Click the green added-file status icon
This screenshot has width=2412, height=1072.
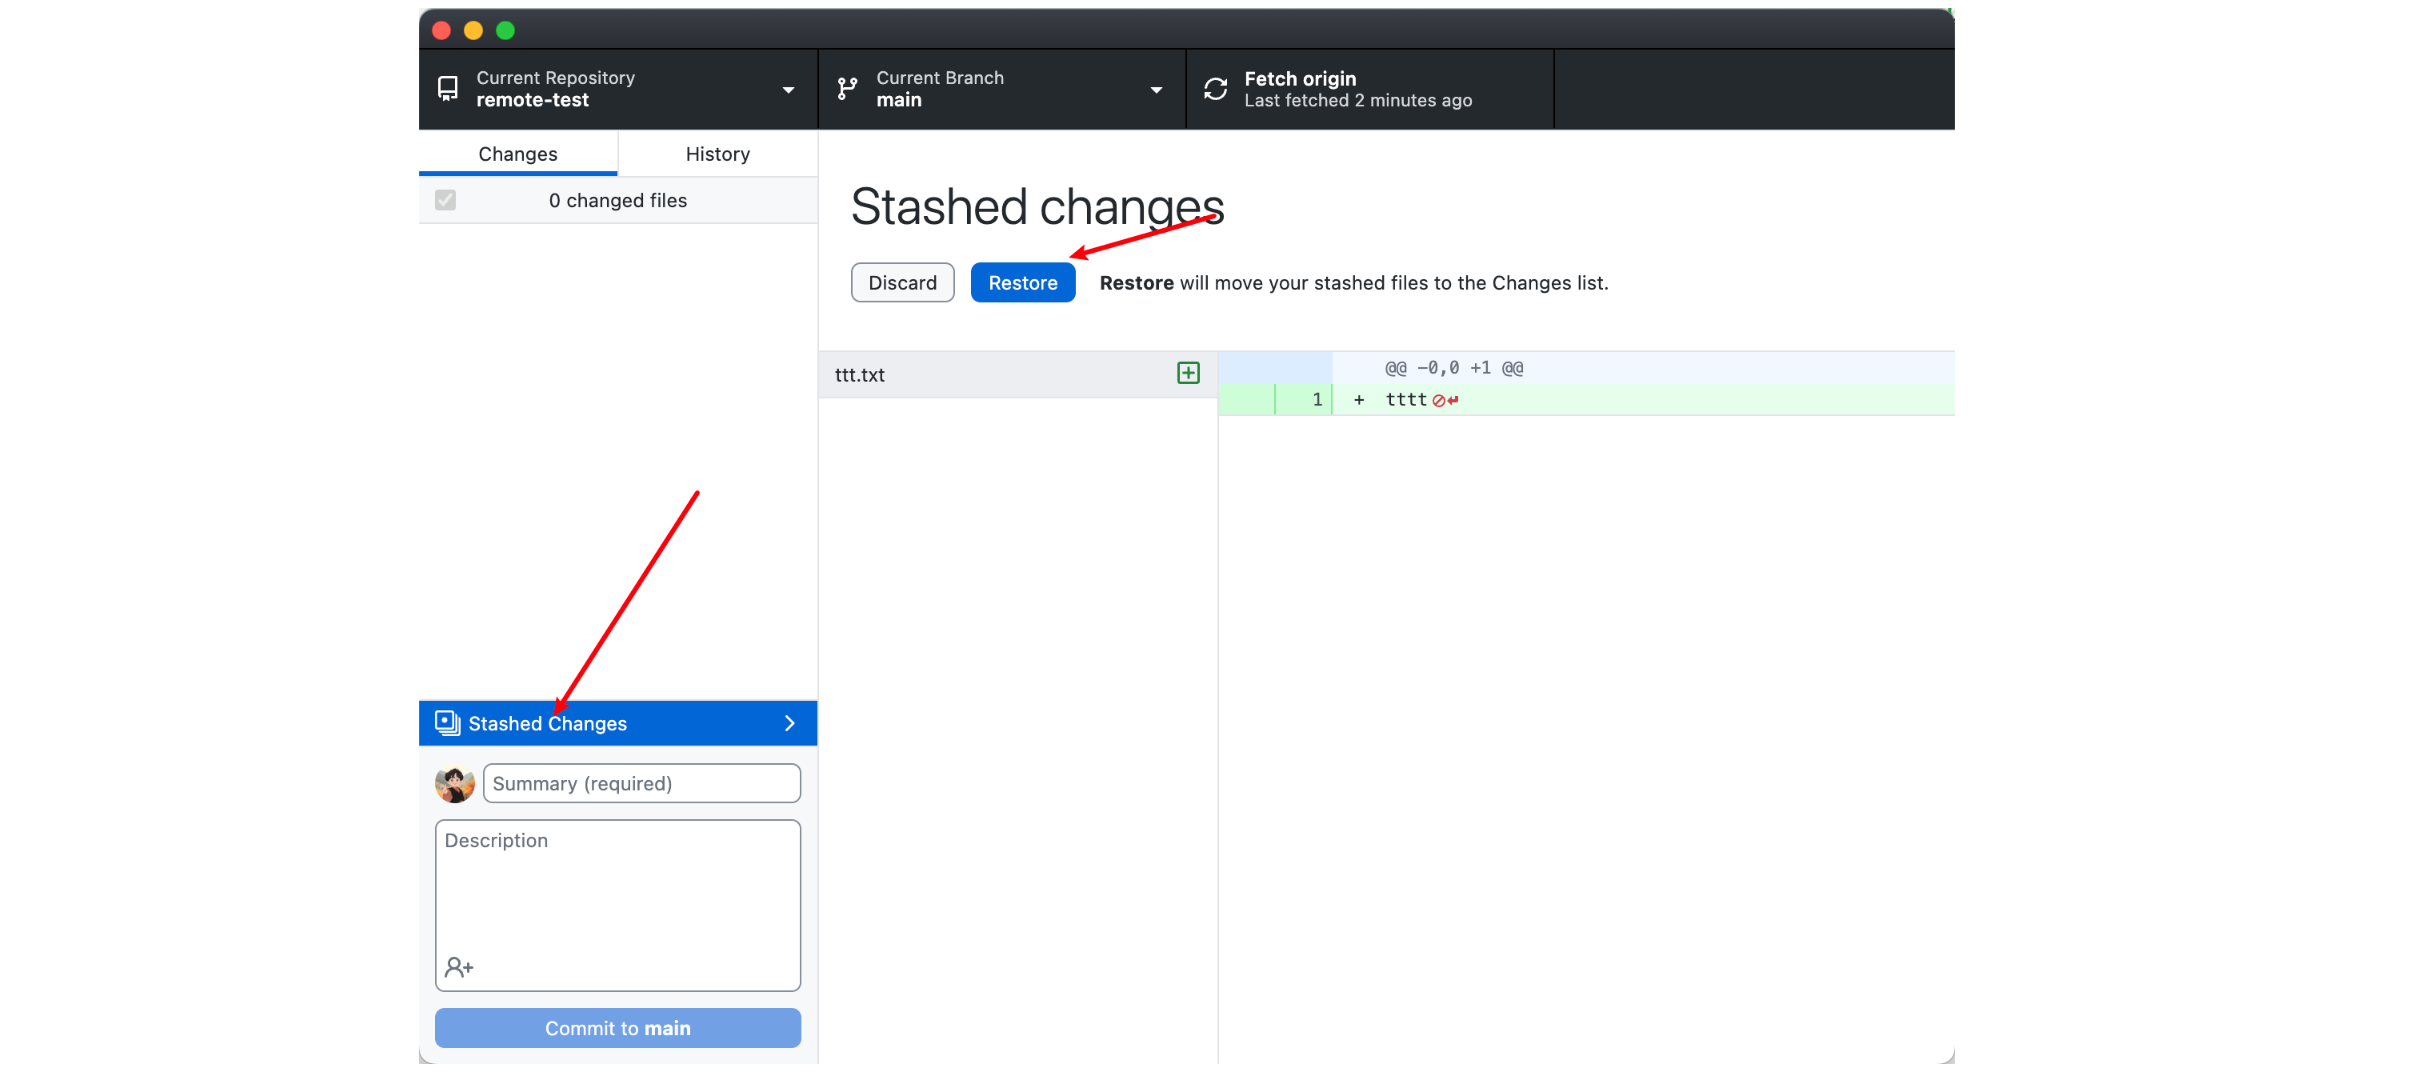1188,373
